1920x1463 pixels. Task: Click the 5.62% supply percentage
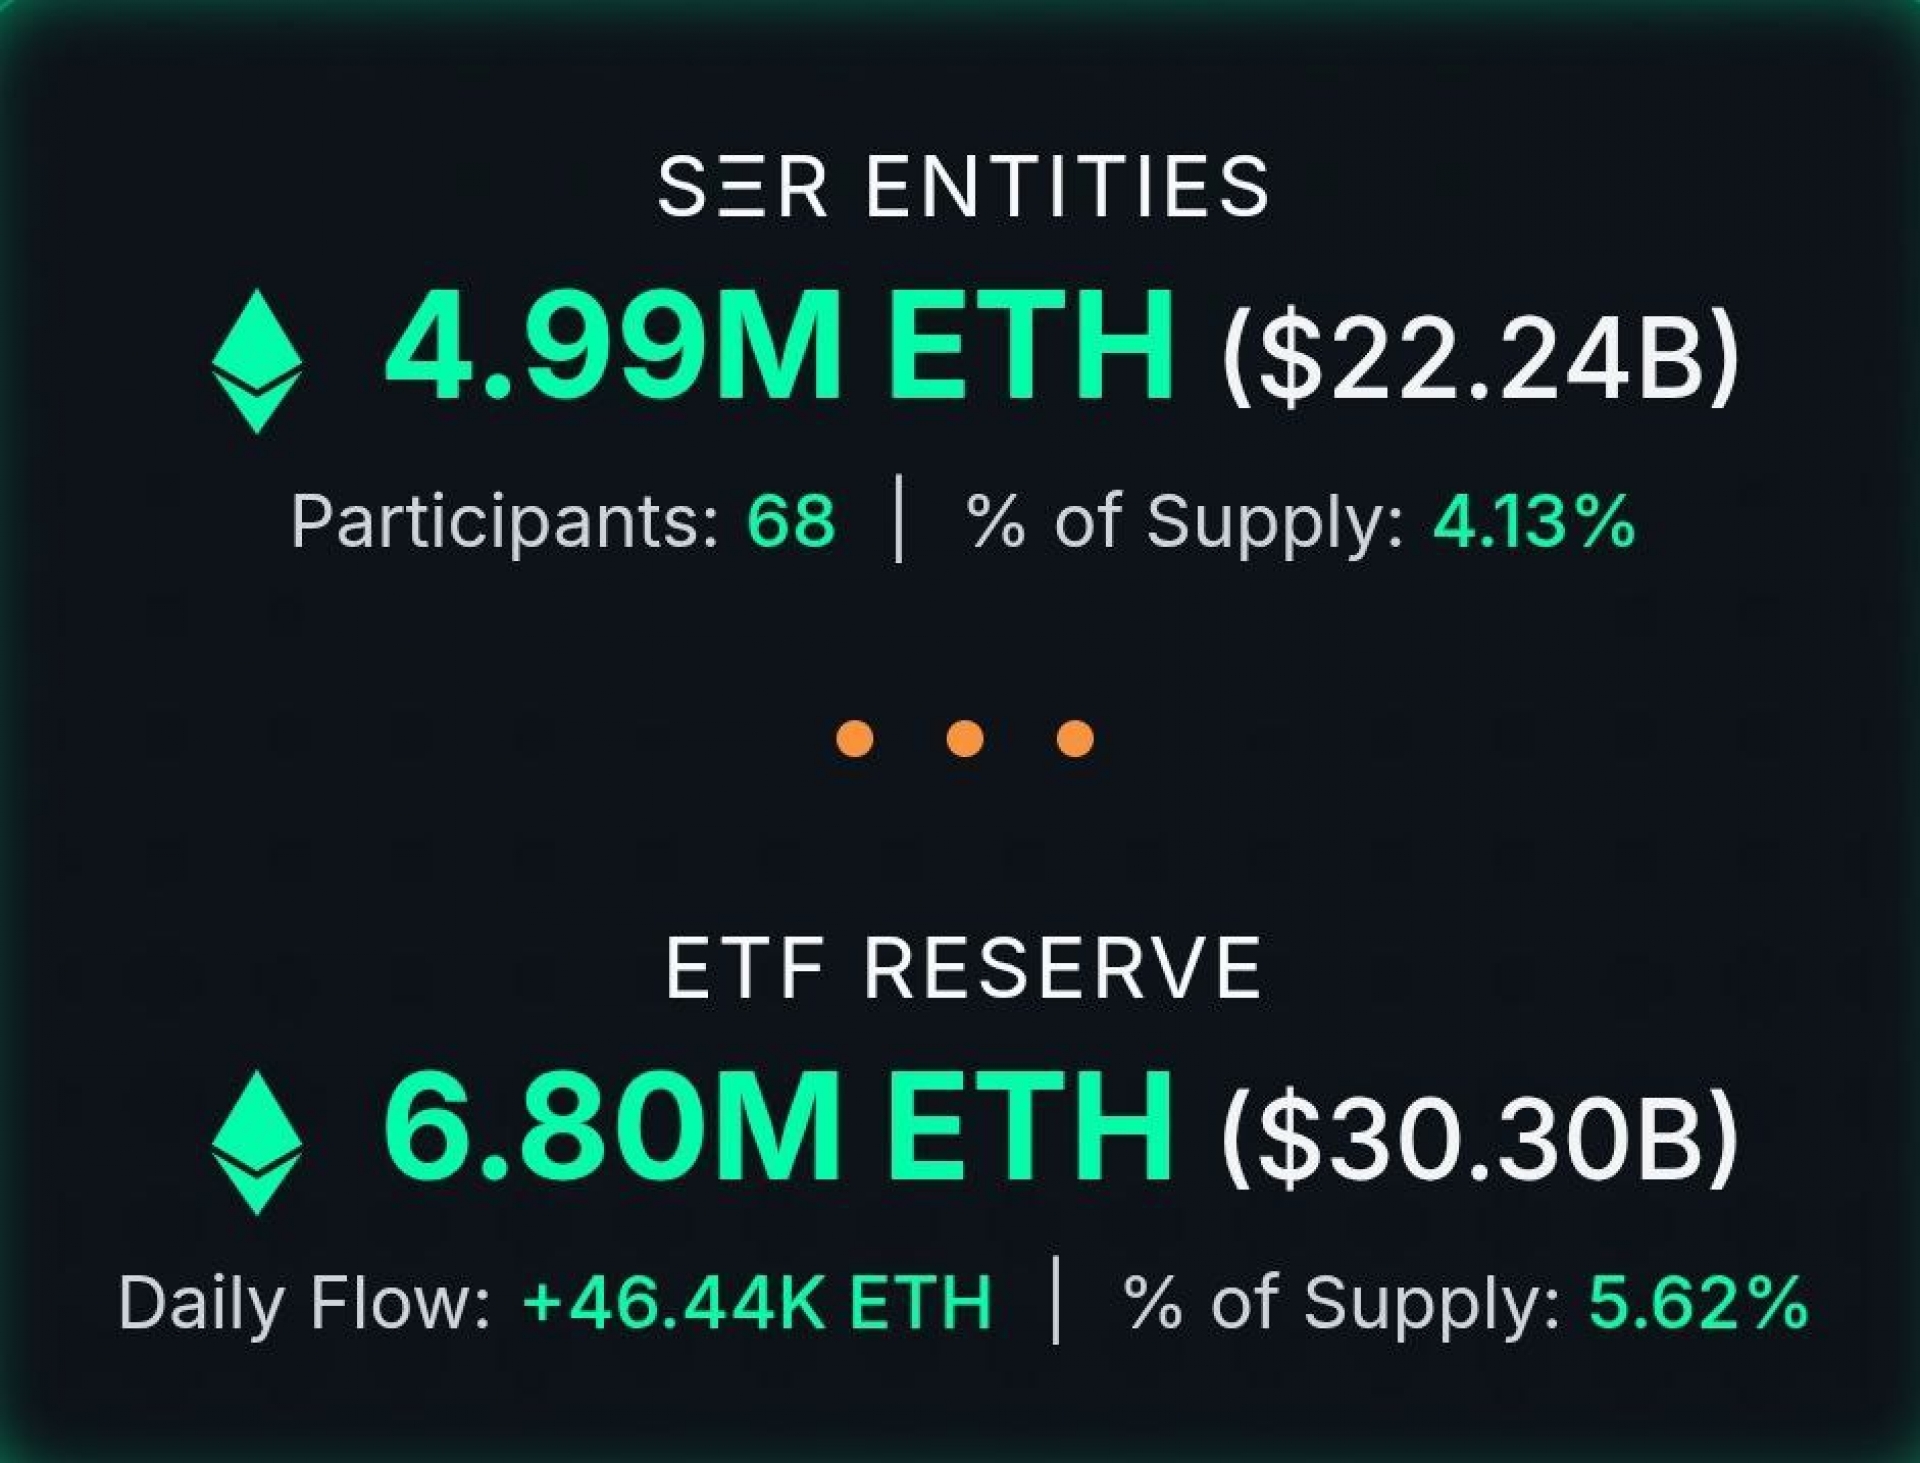tap(1699, 1303)
